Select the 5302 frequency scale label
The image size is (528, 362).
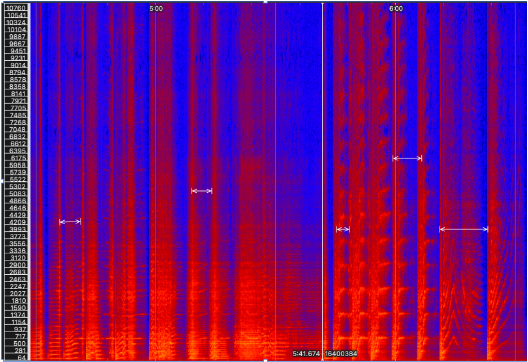pyautogui.click(x=16, y=187)
